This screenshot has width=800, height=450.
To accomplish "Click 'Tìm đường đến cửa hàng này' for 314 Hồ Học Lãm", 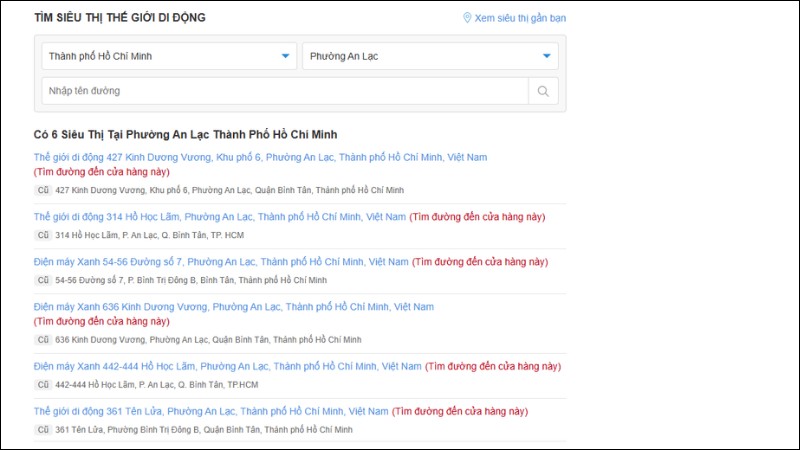I will tap(477, 217).
